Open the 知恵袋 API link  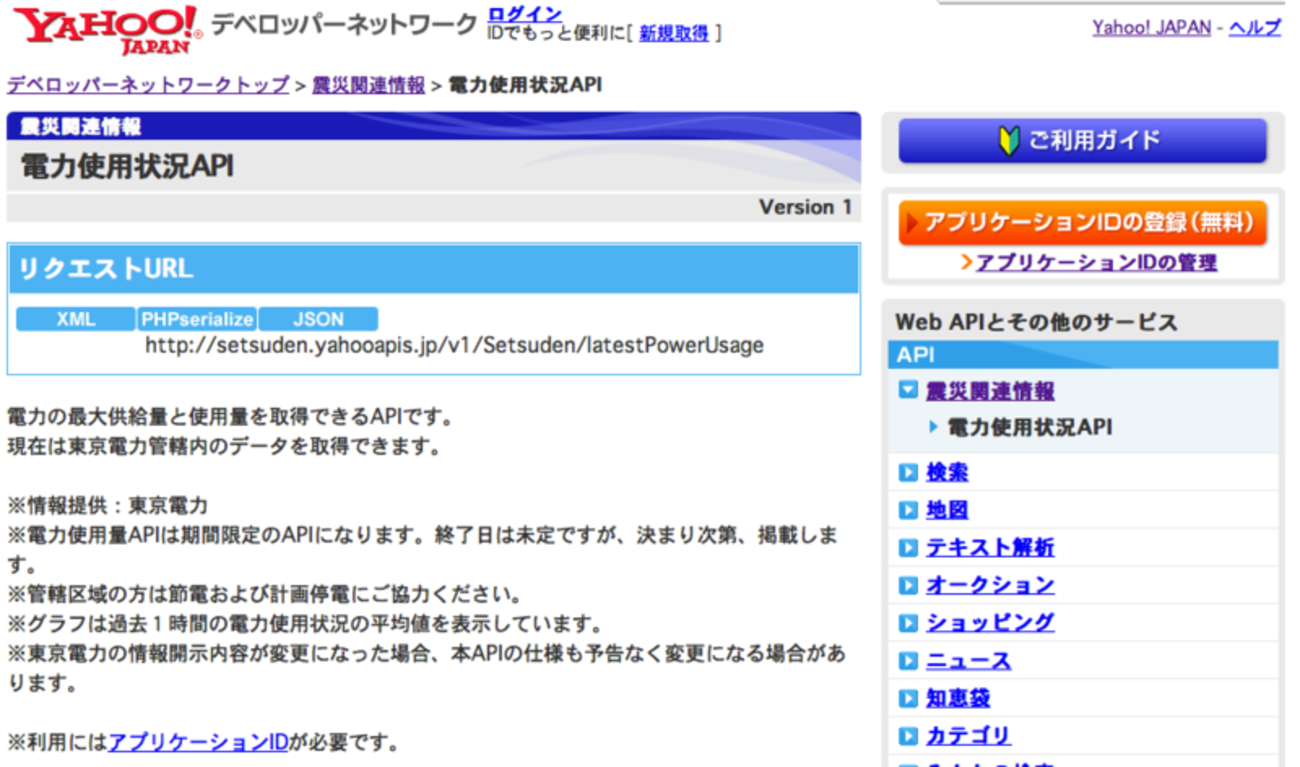[958, 698]
